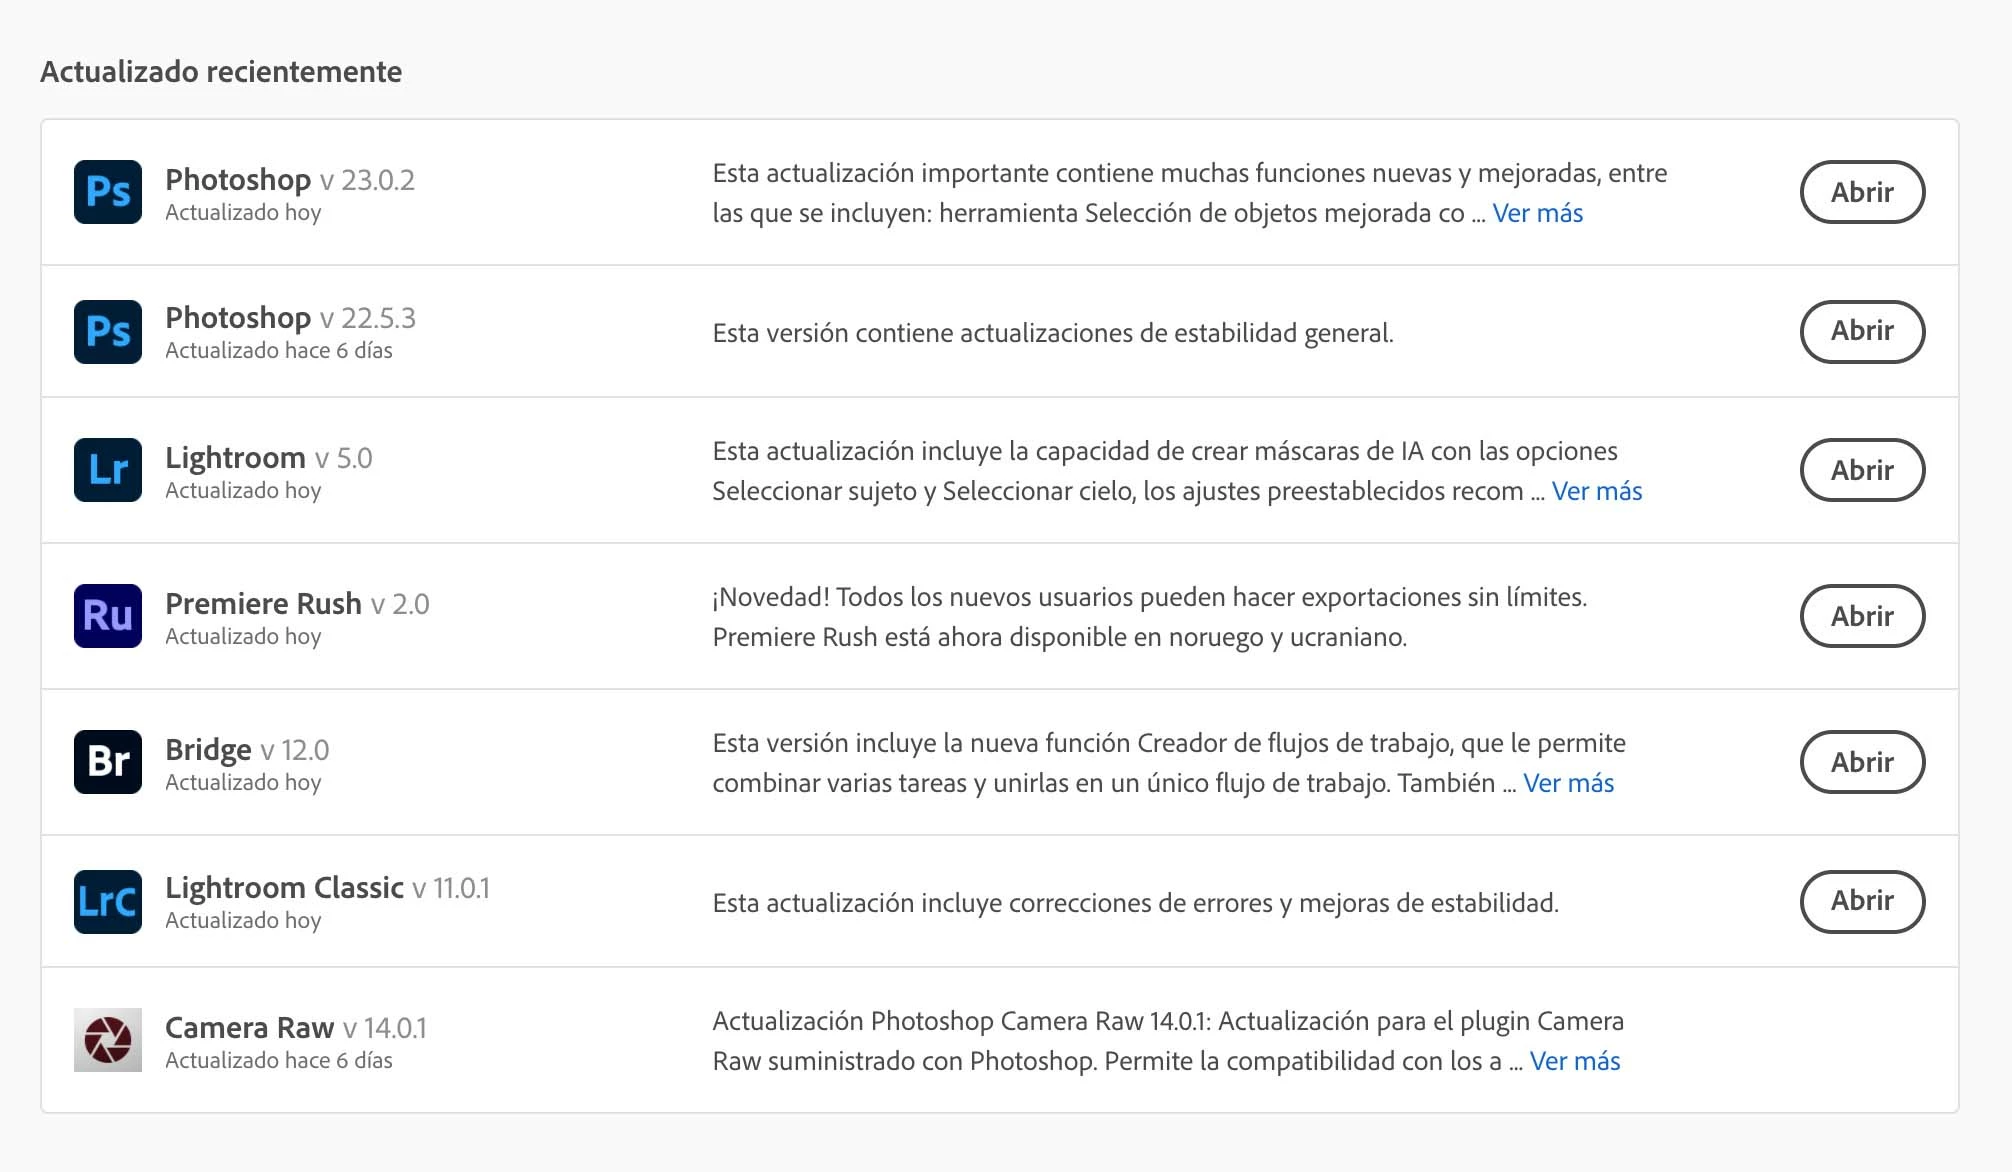
Task: Open Photoshop v23.0.2 with Abrir button
Action: 1862,192
